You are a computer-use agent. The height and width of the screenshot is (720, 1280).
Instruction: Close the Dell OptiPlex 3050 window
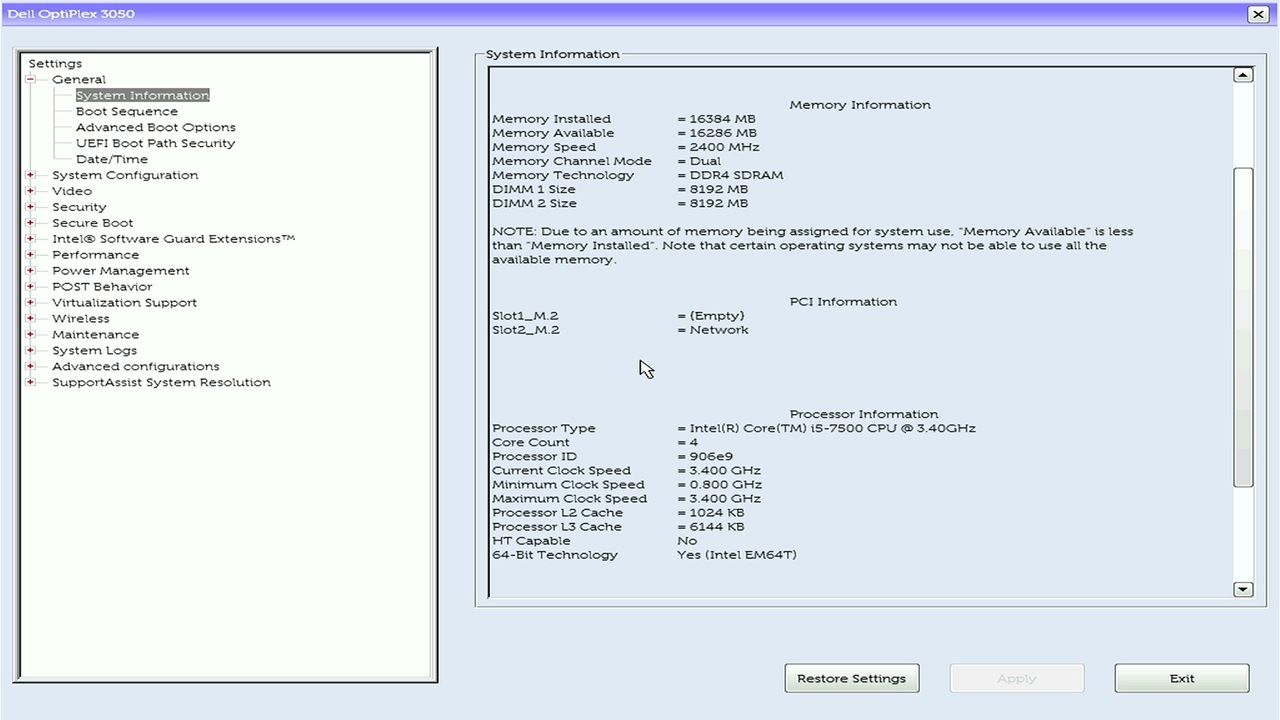[x=1258, y=14]
